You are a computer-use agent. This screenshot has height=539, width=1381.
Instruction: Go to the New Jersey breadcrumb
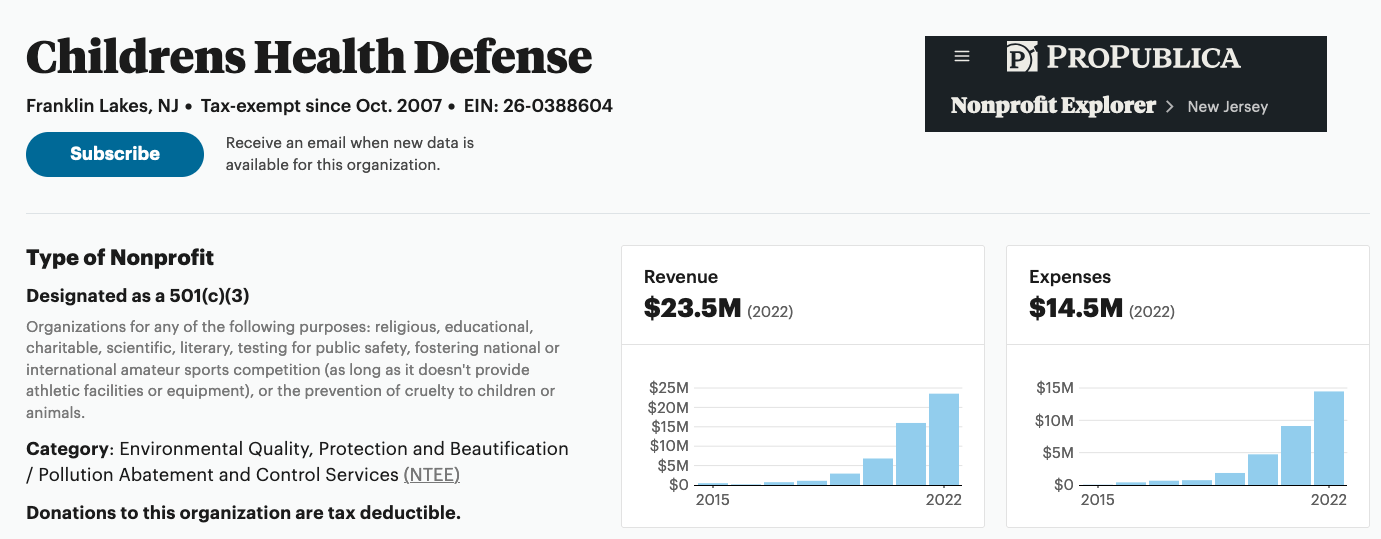(1227, 107)
